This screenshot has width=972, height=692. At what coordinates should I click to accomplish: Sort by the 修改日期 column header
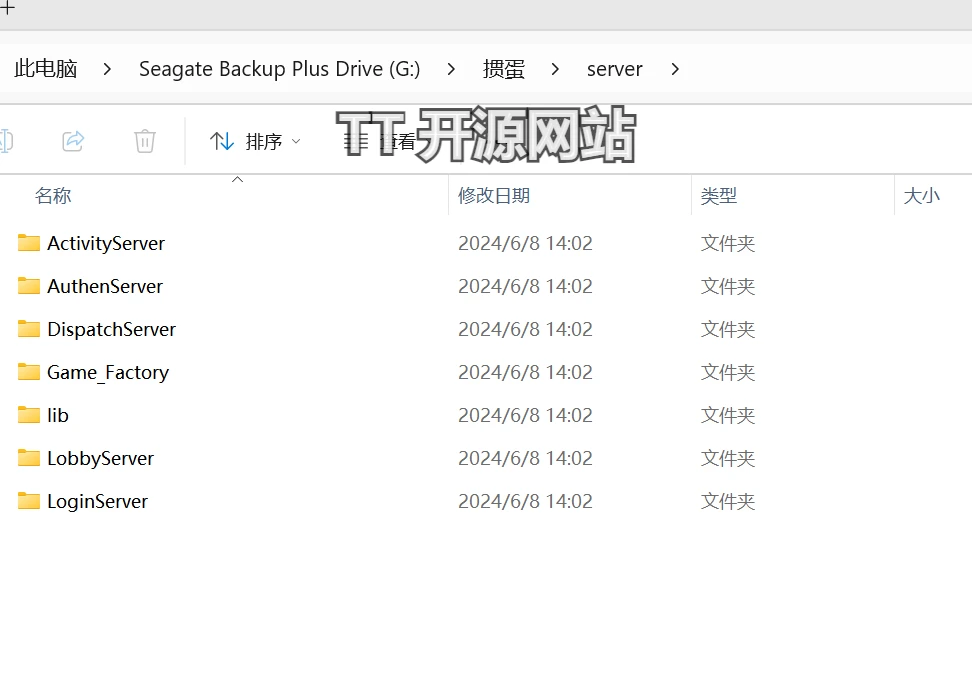[494, 196]
